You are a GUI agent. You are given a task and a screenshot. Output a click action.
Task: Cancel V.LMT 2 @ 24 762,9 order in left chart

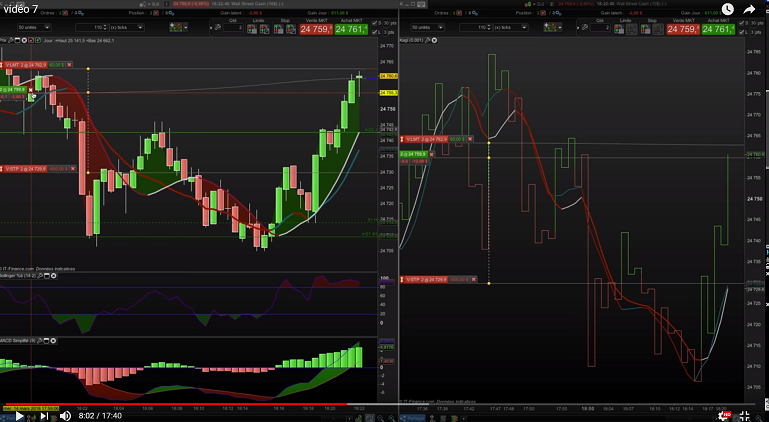(x=69, y=65)
